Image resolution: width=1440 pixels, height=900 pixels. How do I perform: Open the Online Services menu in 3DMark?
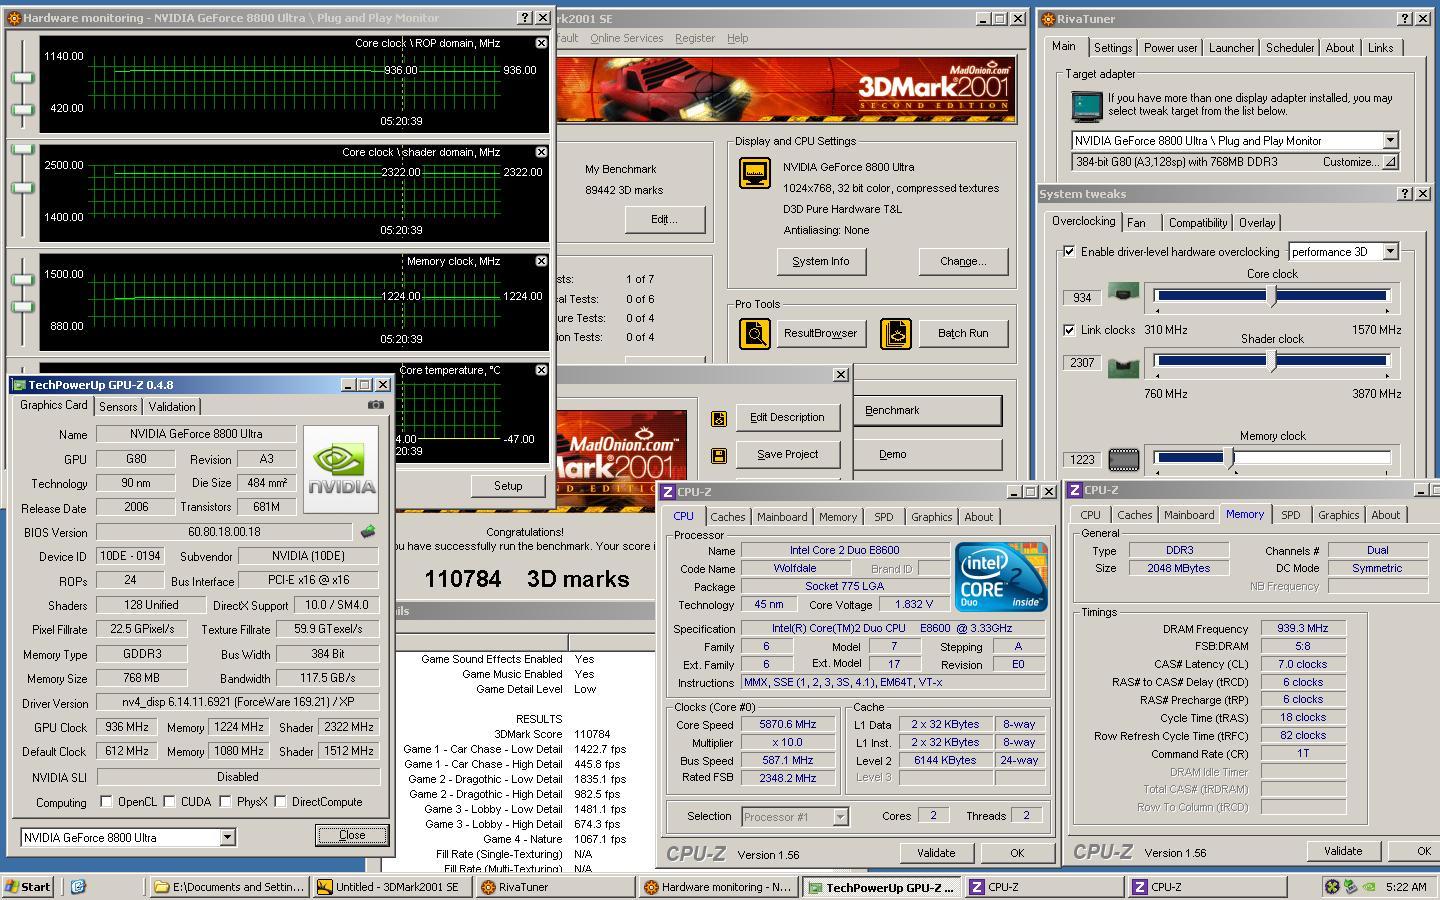626,38
